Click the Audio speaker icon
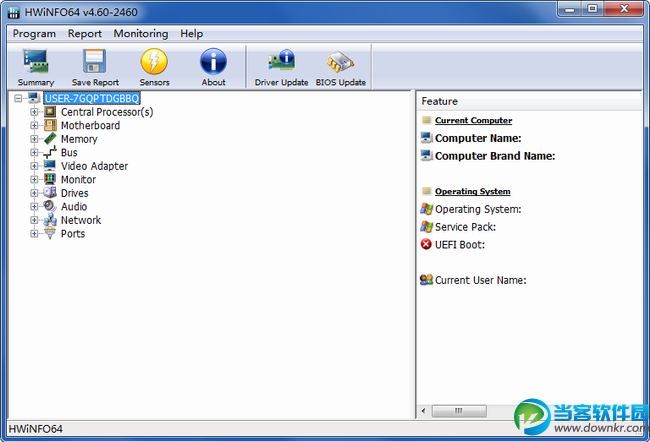The height and width of the screenshot is (442, 650). coord(50,206)
